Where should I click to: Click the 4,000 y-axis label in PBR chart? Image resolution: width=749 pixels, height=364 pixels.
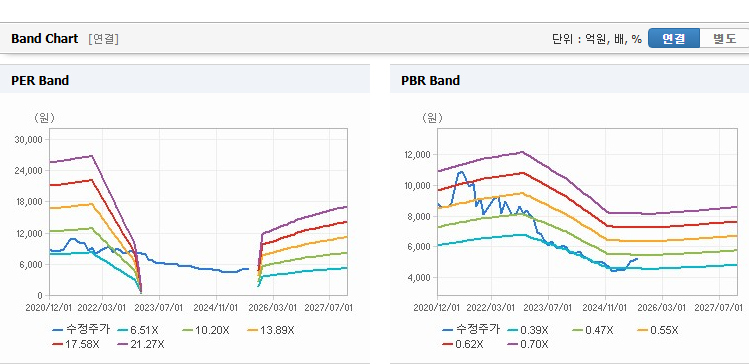(x=419, y=278)
